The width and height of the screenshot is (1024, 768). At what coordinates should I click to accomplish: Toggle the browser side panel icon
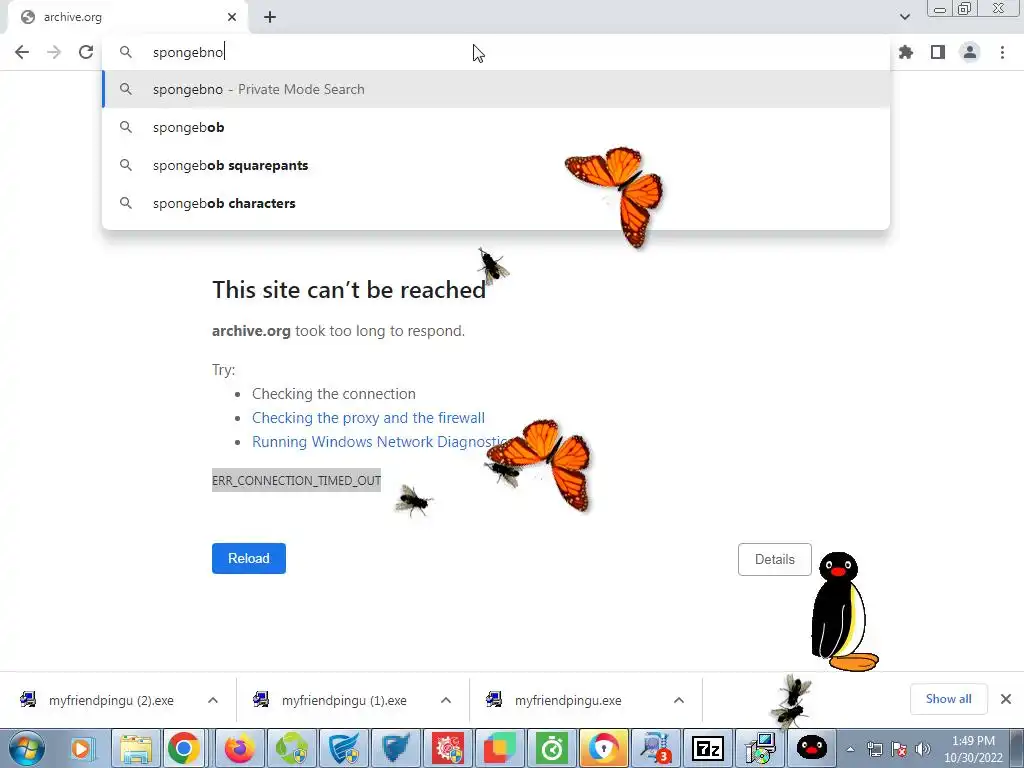(938, 52)
